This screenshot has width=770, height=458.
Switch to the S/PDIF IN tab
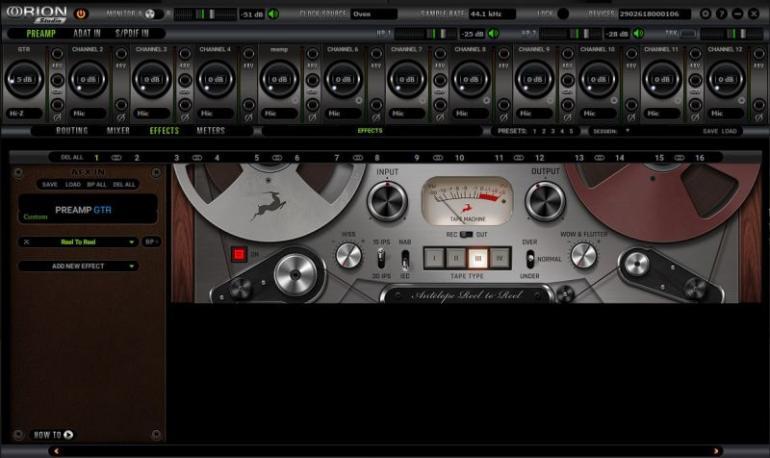(132, 33)
